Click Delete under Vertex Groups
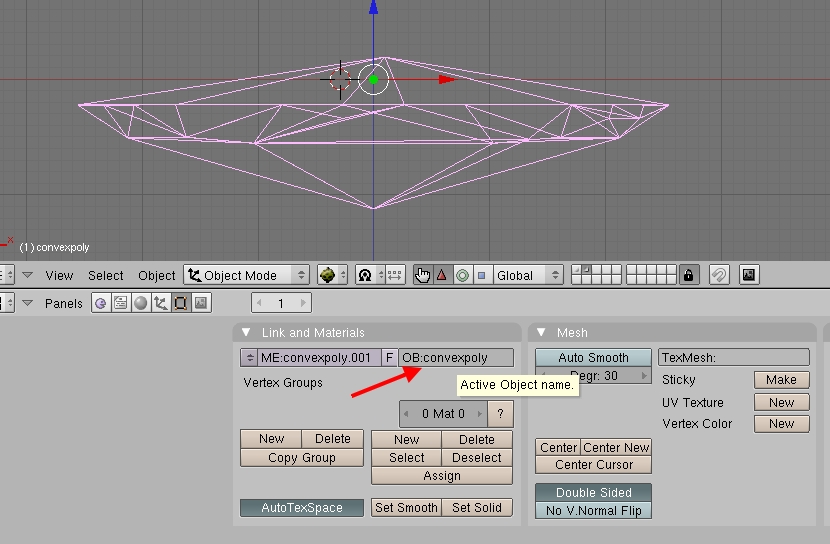The image size is (830, 544). [332, 439]
